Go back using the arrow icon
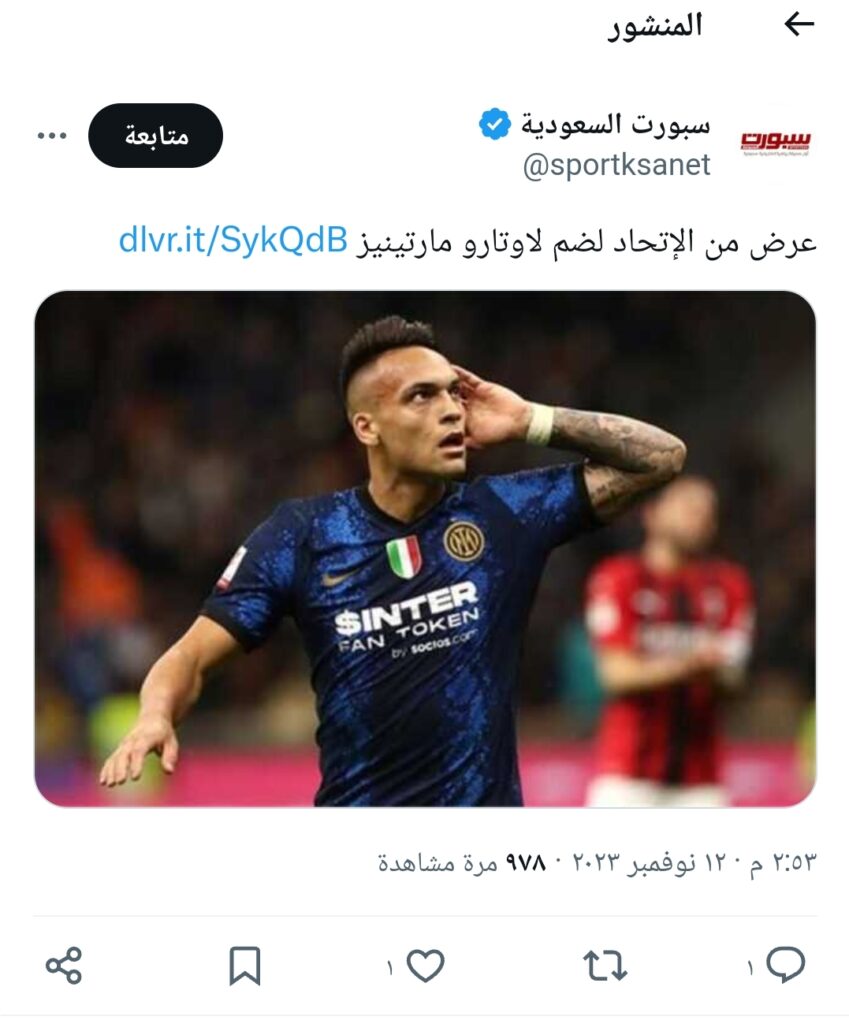849x1024 pixels. click(799, 25)
